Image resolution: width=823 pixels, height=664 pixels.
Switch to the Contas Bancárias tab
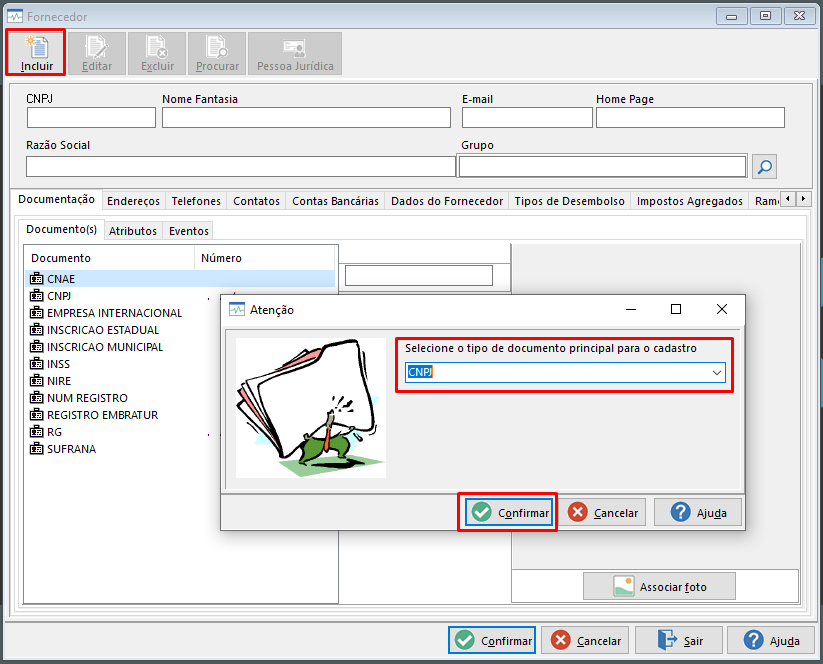coord(335,201)
